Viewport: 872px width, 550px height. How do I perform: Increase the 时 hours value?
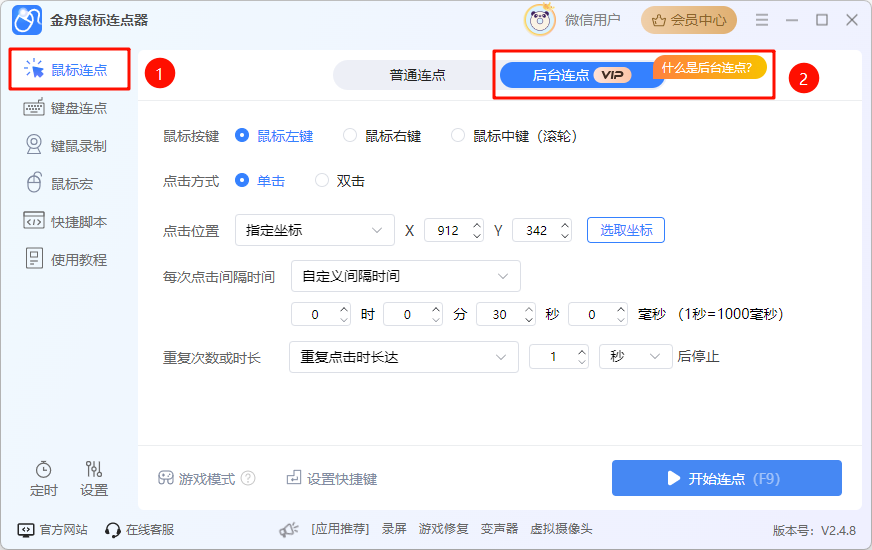click(x=344, y=309)
